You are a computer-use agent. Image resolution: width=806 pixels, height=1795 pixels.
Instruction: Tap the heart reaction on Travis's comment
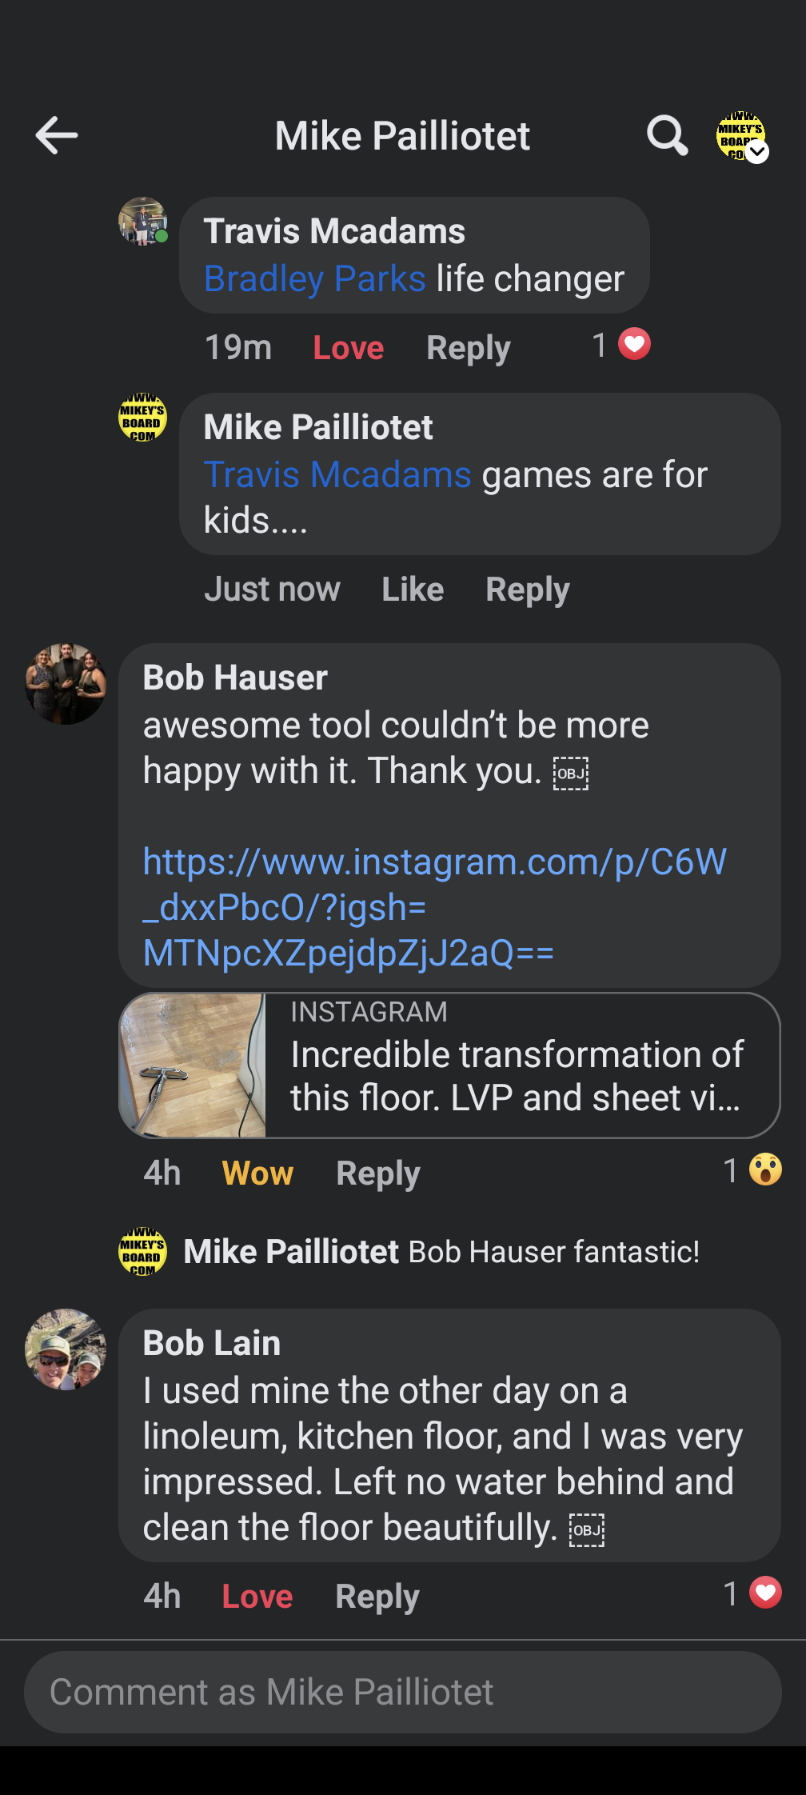[x=634, y=345]
